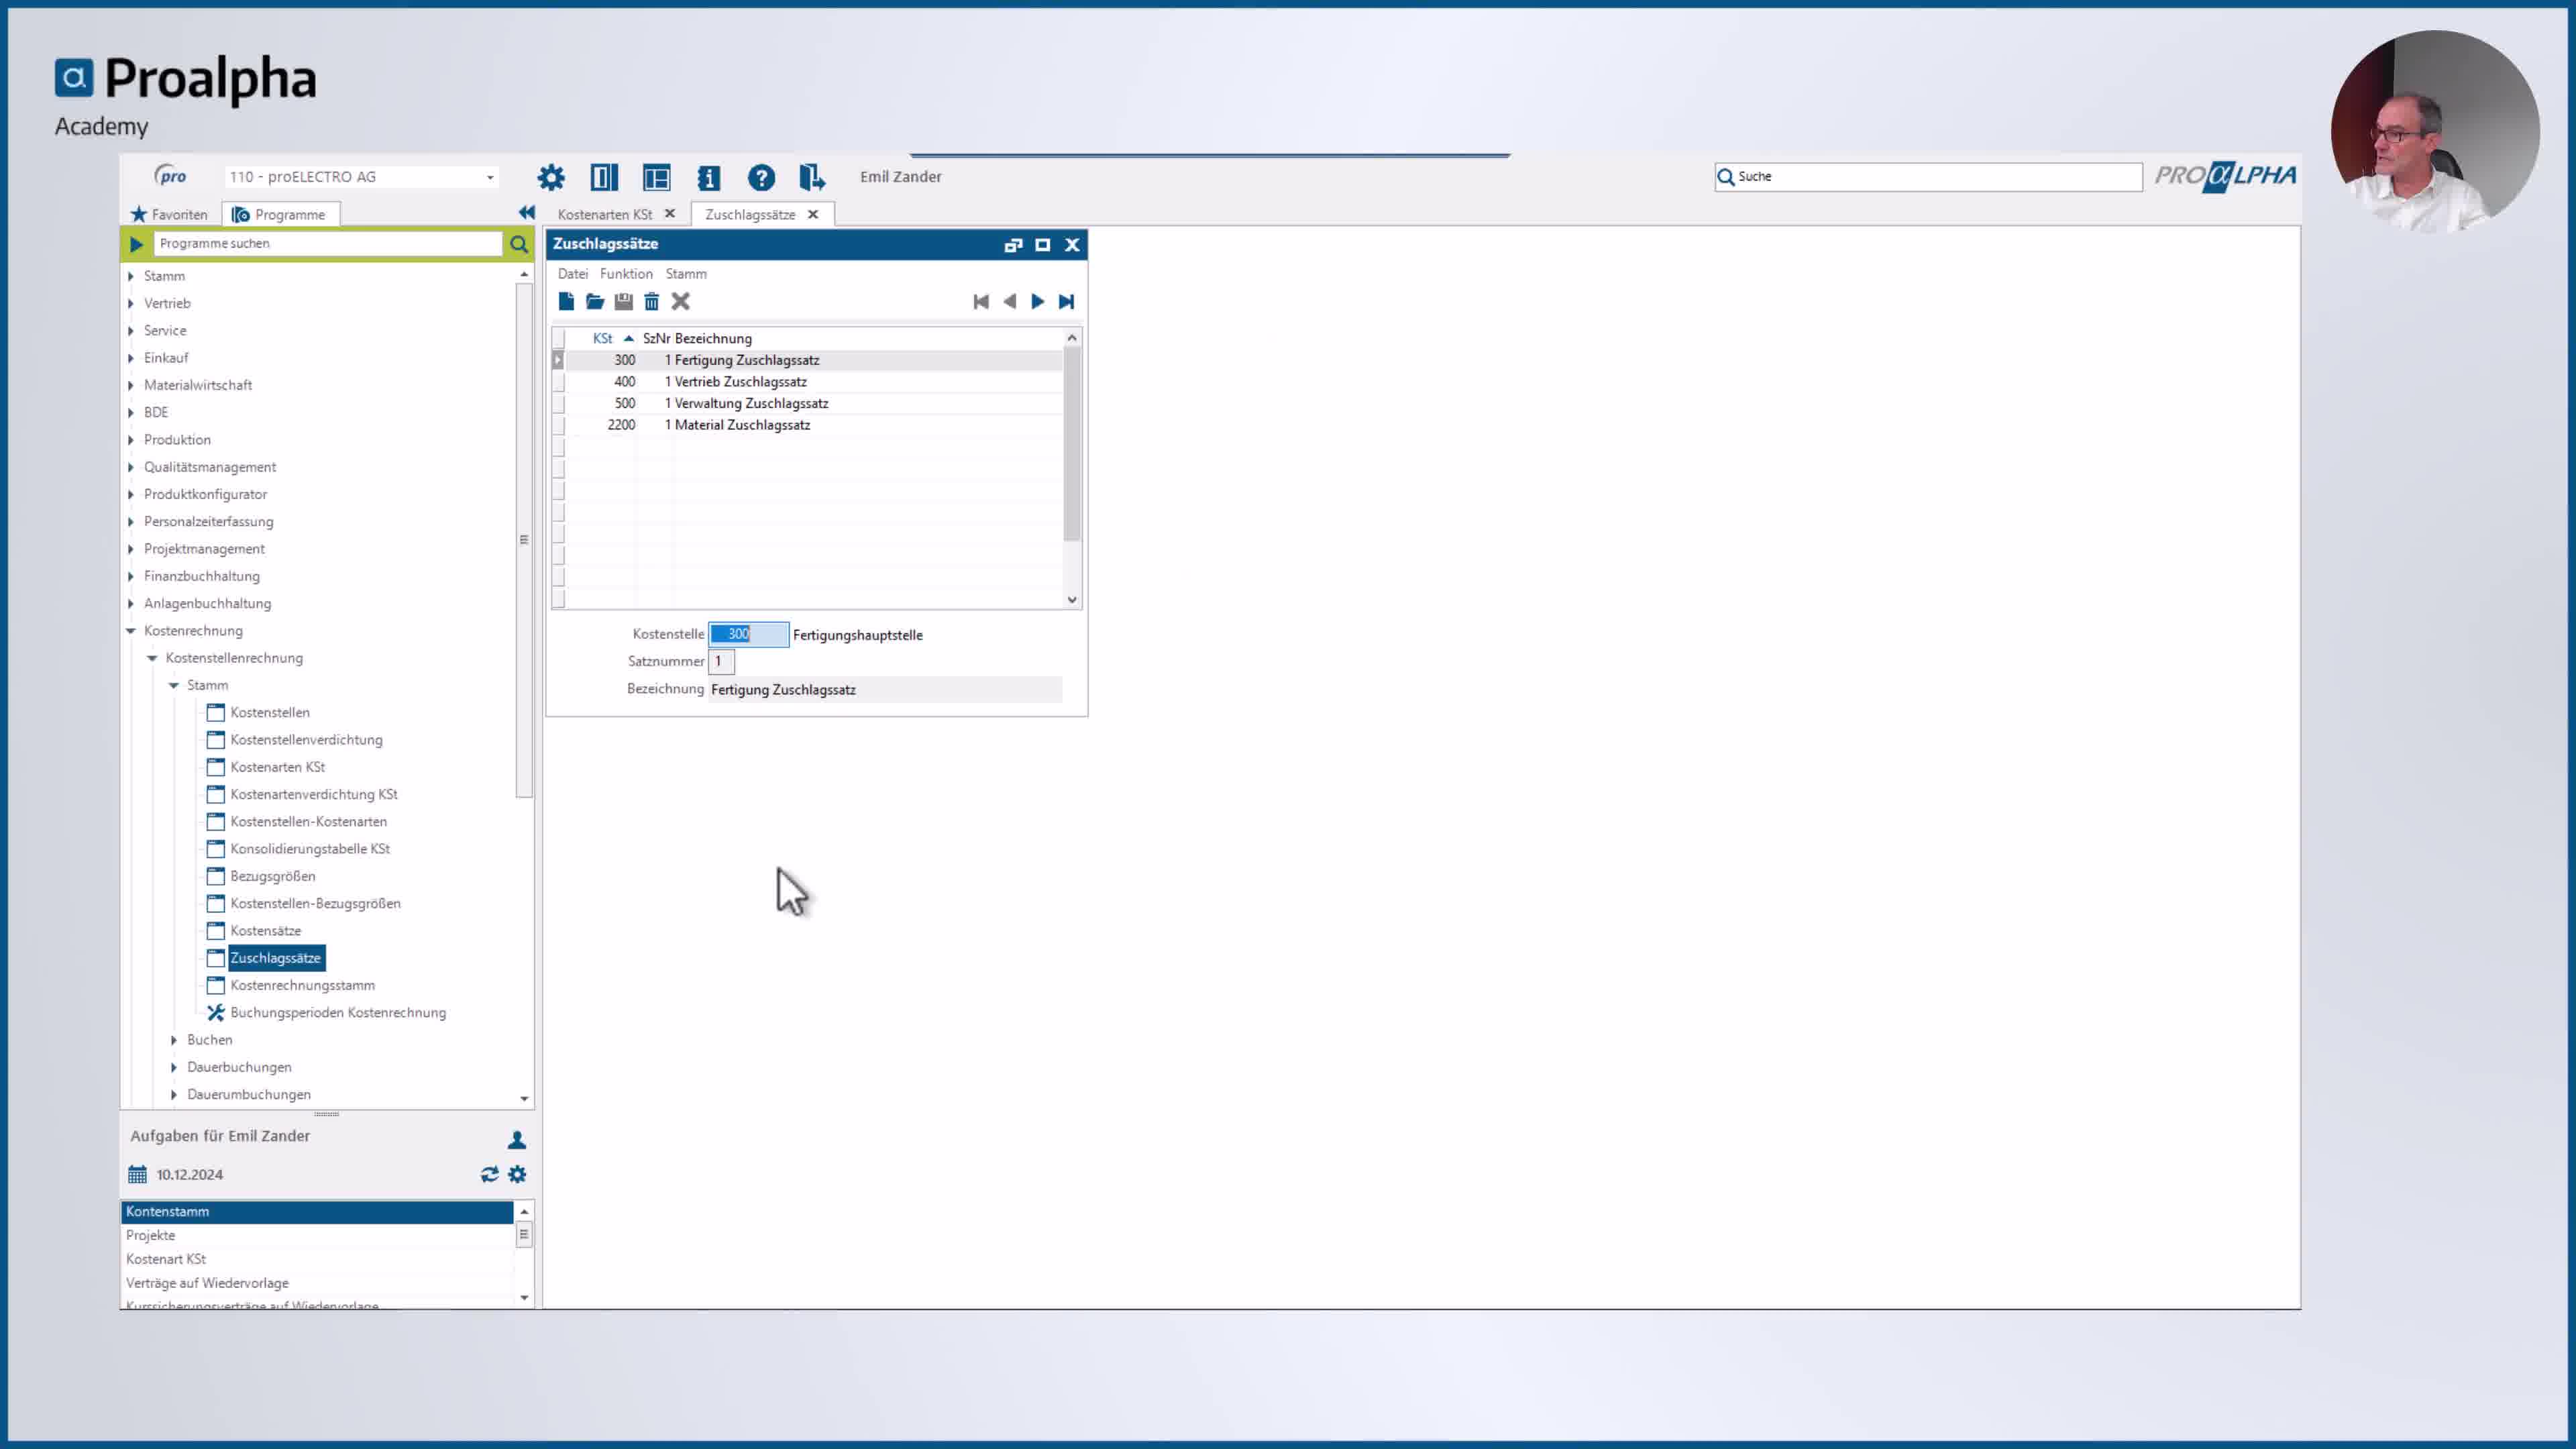Collapse the Kostenstellenrechnung tree node
This screenshot has width=2576, height=1449.
tap(152, 658)
